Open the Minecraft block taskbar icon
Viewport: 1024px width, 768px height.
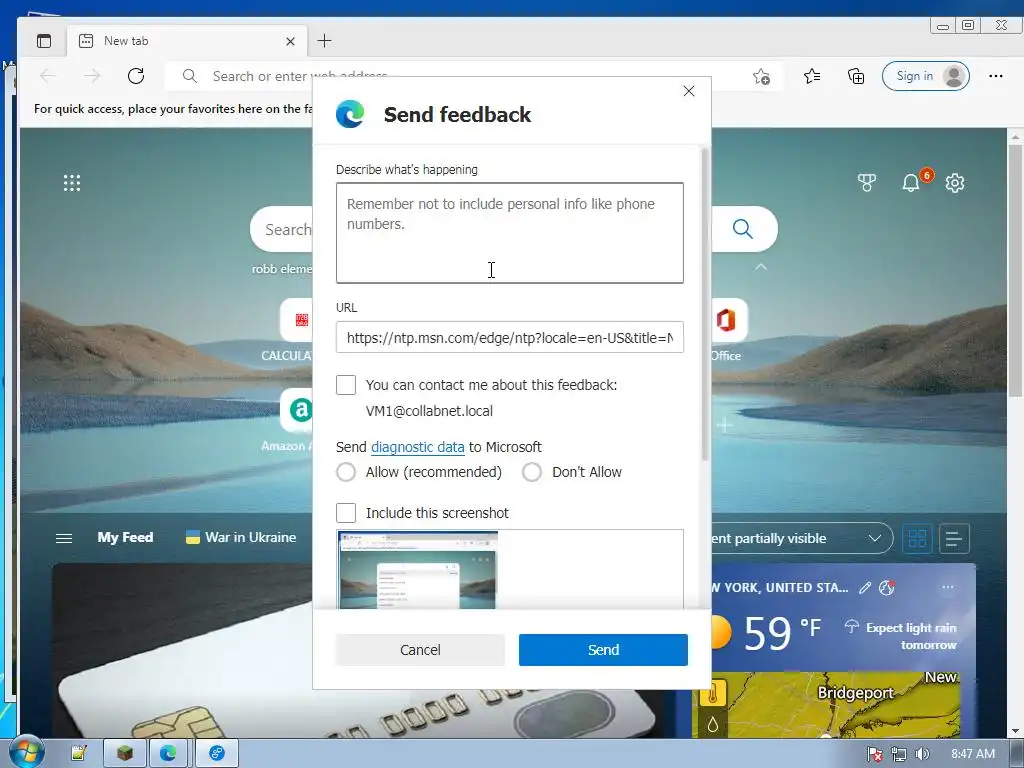tap(125, 753)
